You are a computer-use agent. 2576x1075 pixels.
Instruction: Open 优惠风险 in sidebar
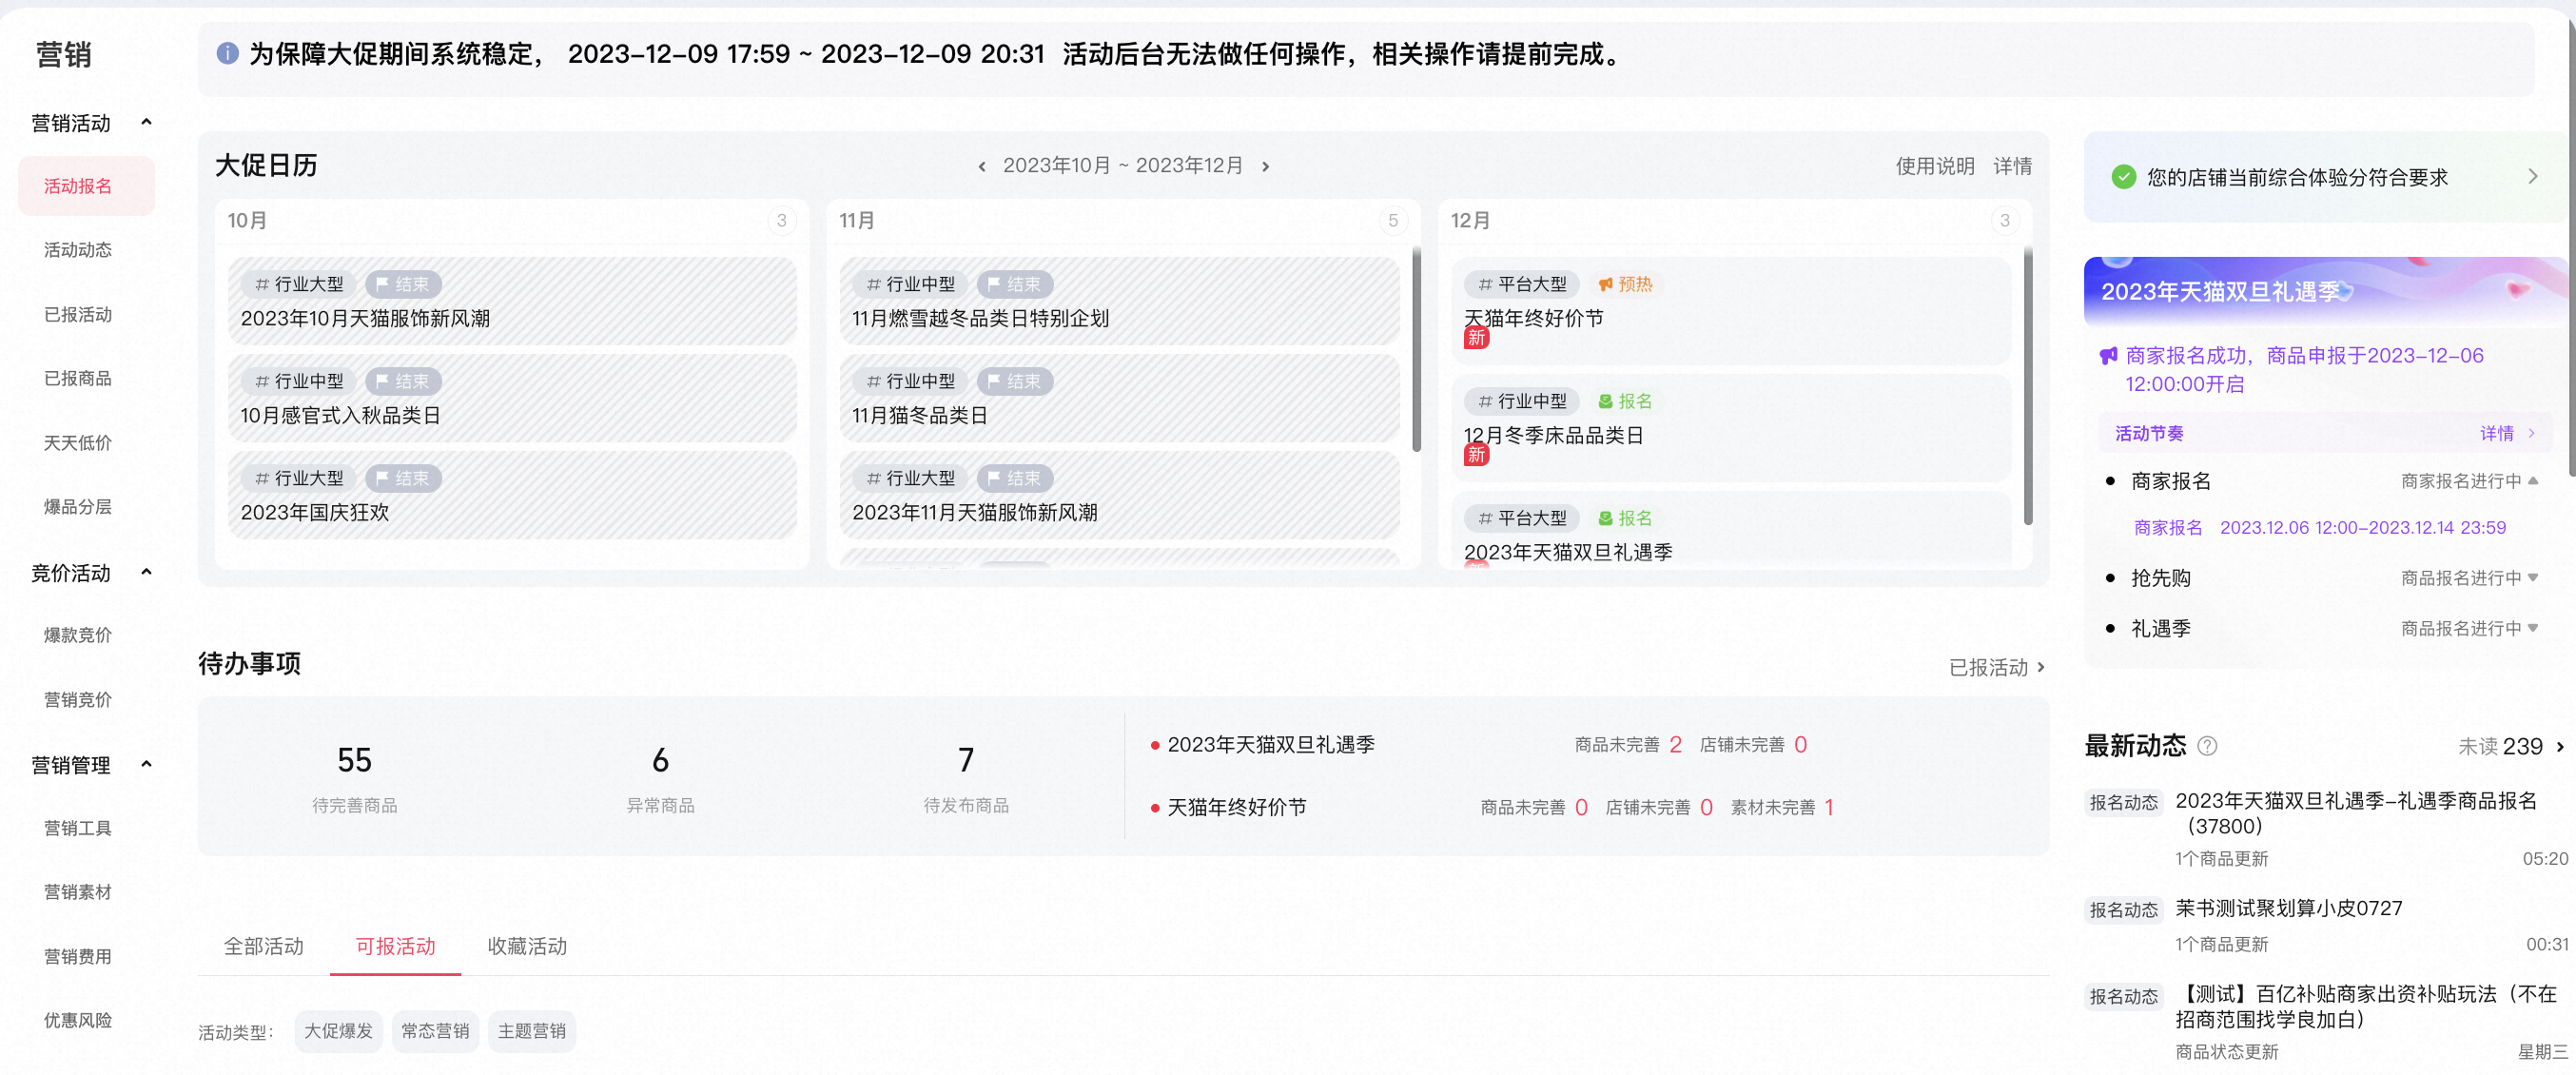click(78, 1021)
